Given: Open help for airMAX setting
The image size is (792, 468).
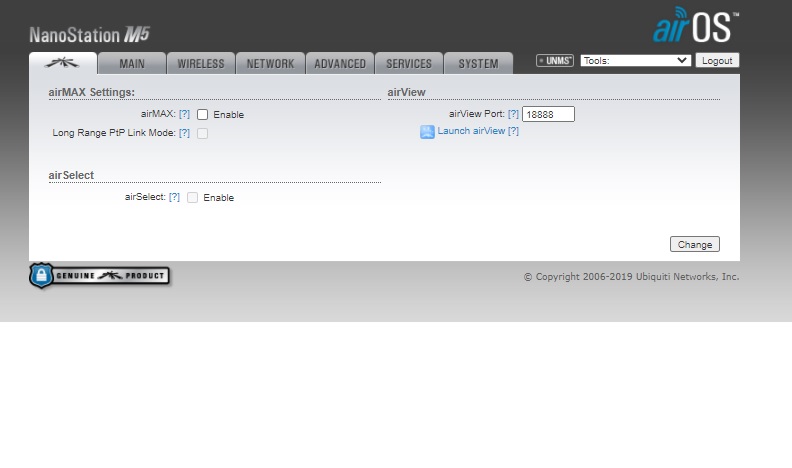Looking at the screenshot, I should pyautogui.click(x=184, y=114).
